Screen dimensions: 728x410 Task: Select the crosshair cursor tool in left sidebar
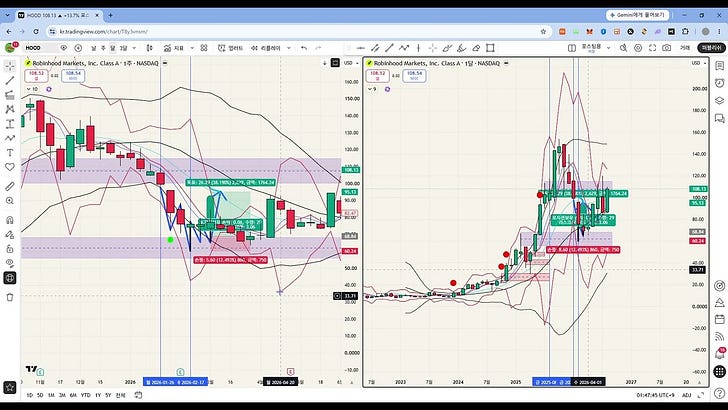click(x=10, y=66)
